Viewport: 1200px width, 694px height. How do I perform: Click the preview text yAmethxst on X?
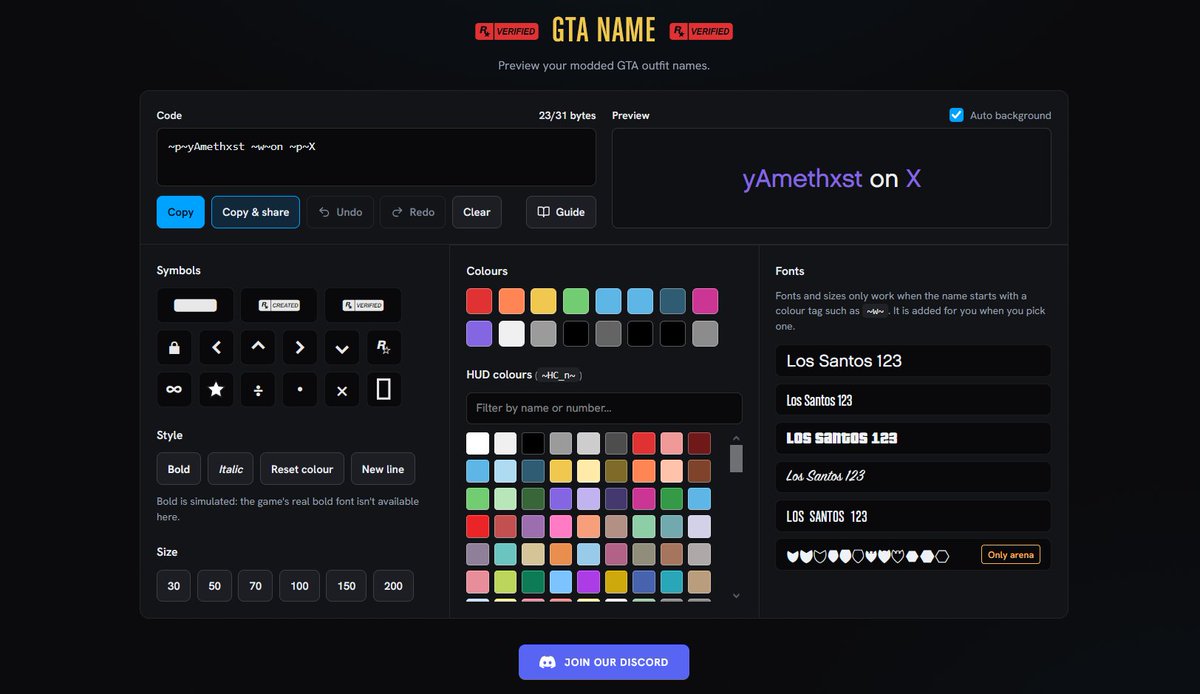tap(832, 179)
